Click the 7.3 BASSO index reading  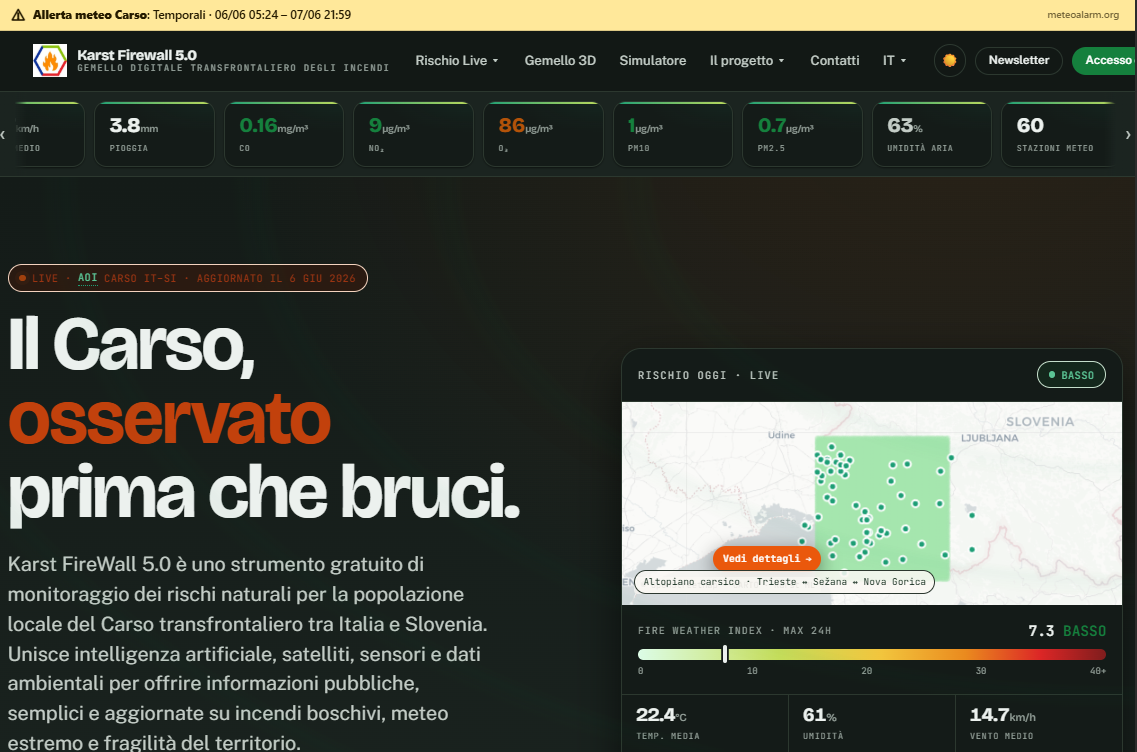pos(1067,631)
